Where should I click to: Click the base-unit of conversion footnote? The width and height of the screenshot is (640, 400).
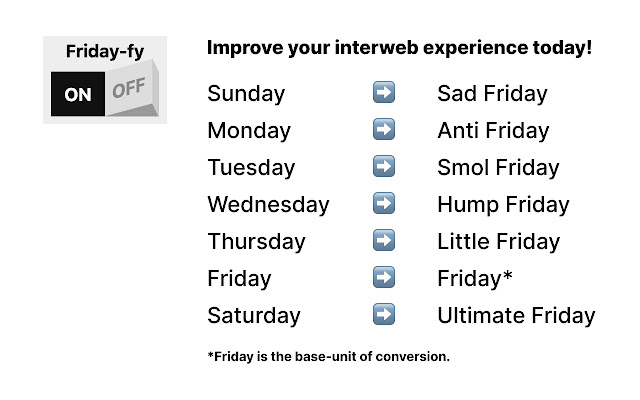click(x=328, y=357)
